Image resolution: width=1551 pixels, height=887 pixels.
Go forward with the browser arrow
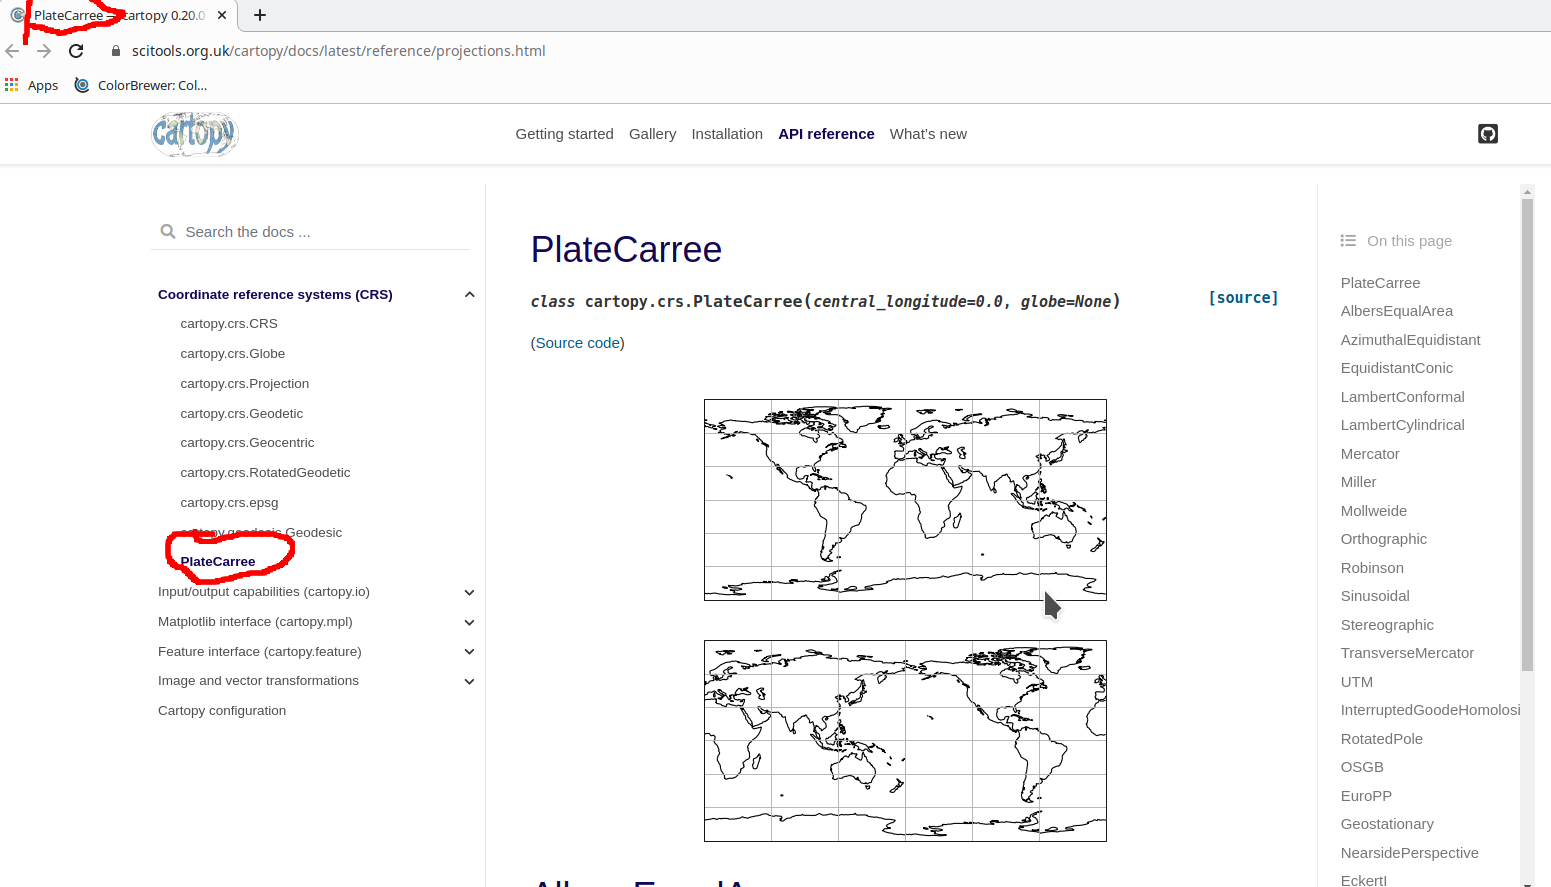point(44,51)
